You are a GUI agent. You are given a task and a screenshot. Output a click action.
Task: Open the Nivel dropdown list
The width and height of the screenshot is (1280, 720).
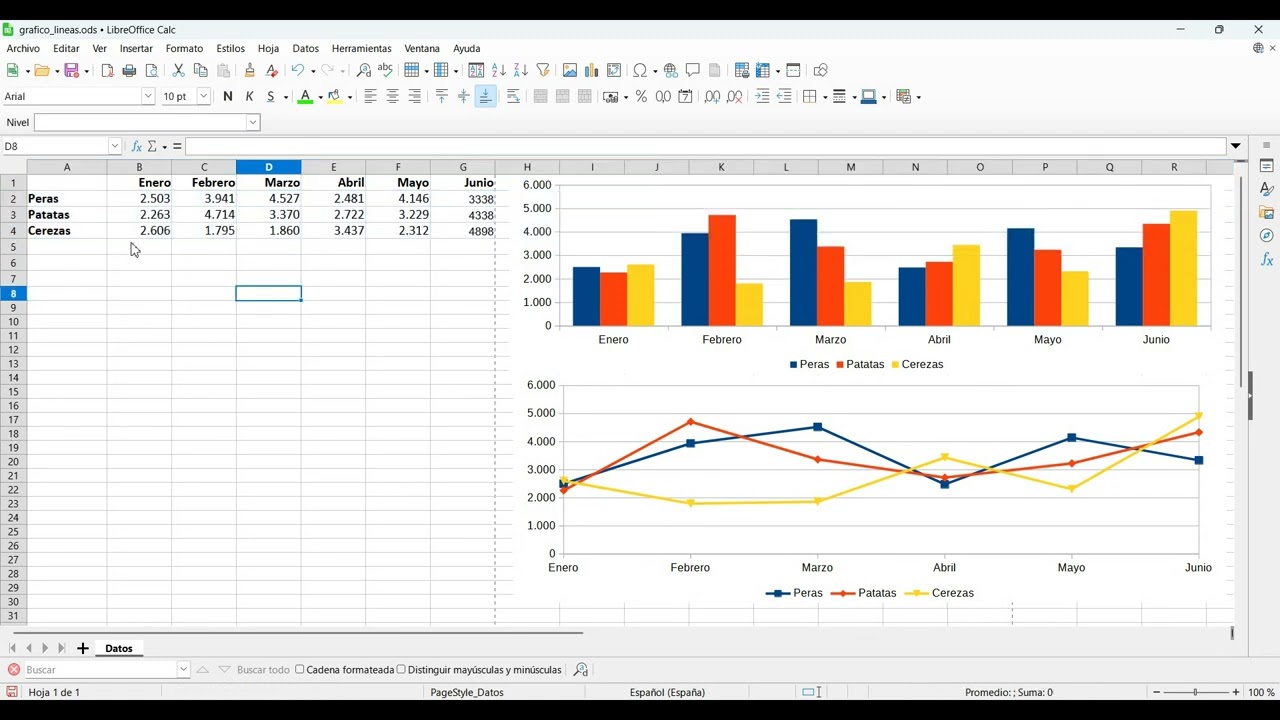(x=253, y=122)
